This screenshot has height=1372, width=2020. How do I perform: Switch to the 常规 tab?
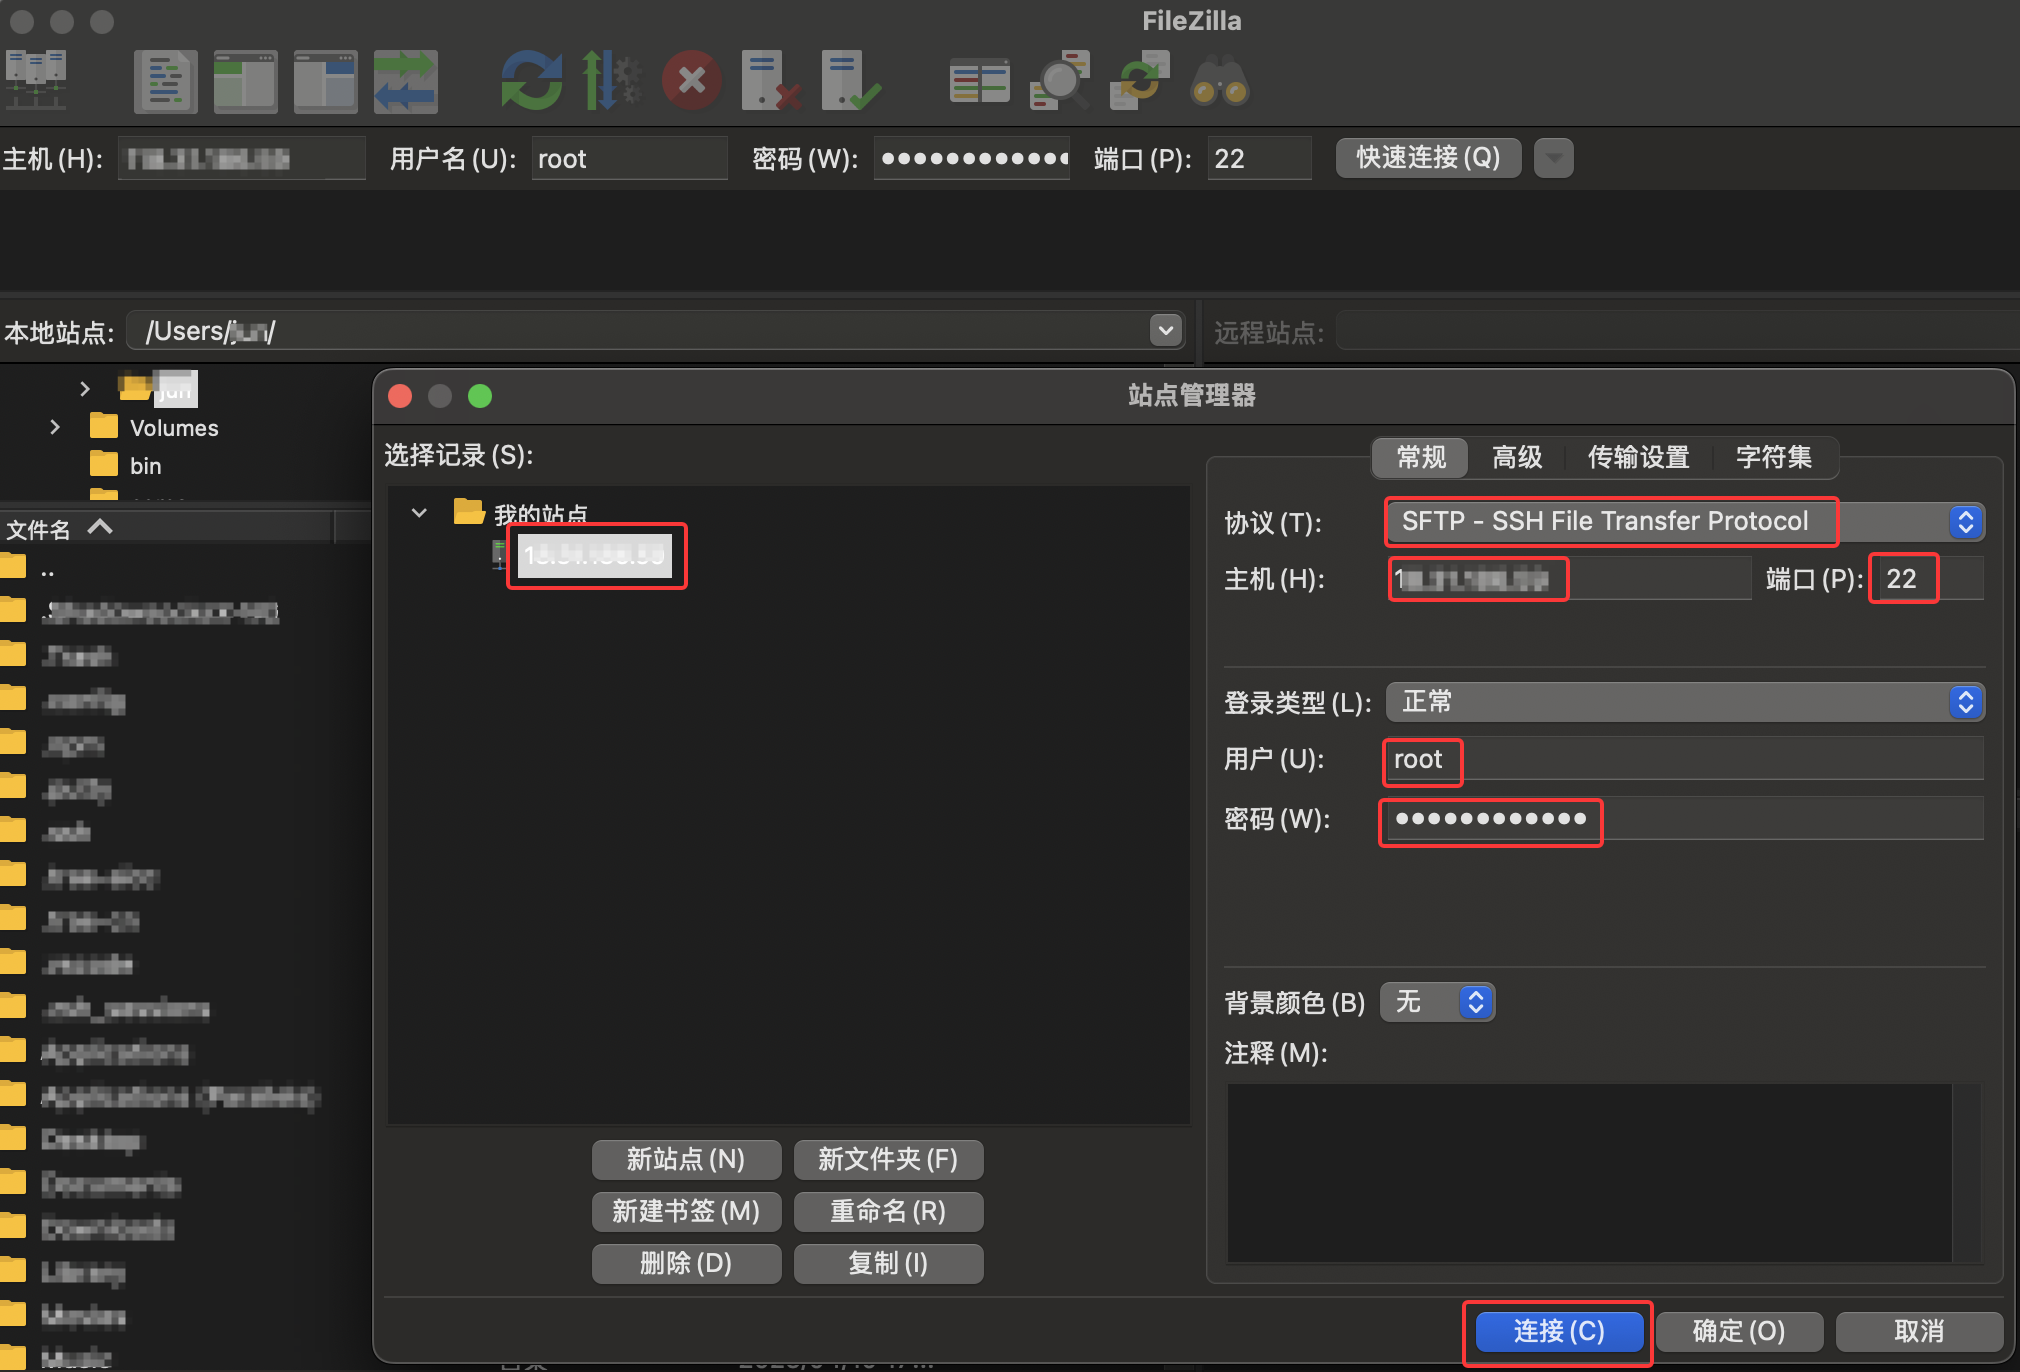[1421, 457]
